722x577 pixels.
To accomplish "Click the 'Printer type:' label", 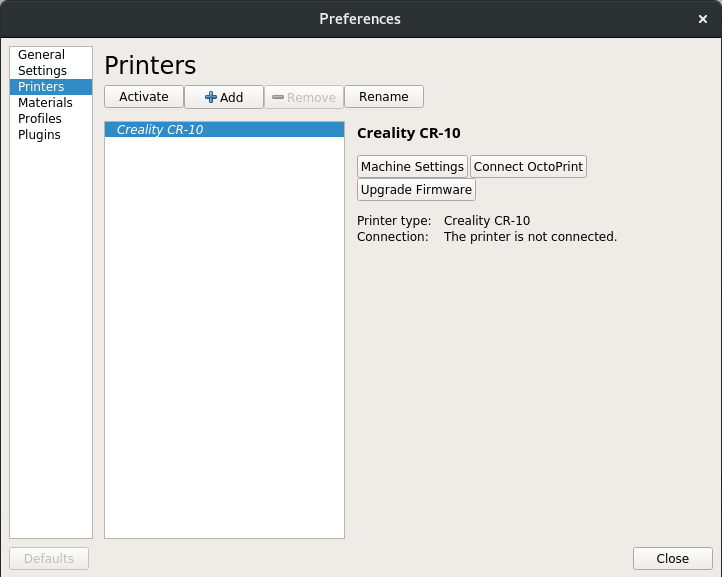I will 394,221.
